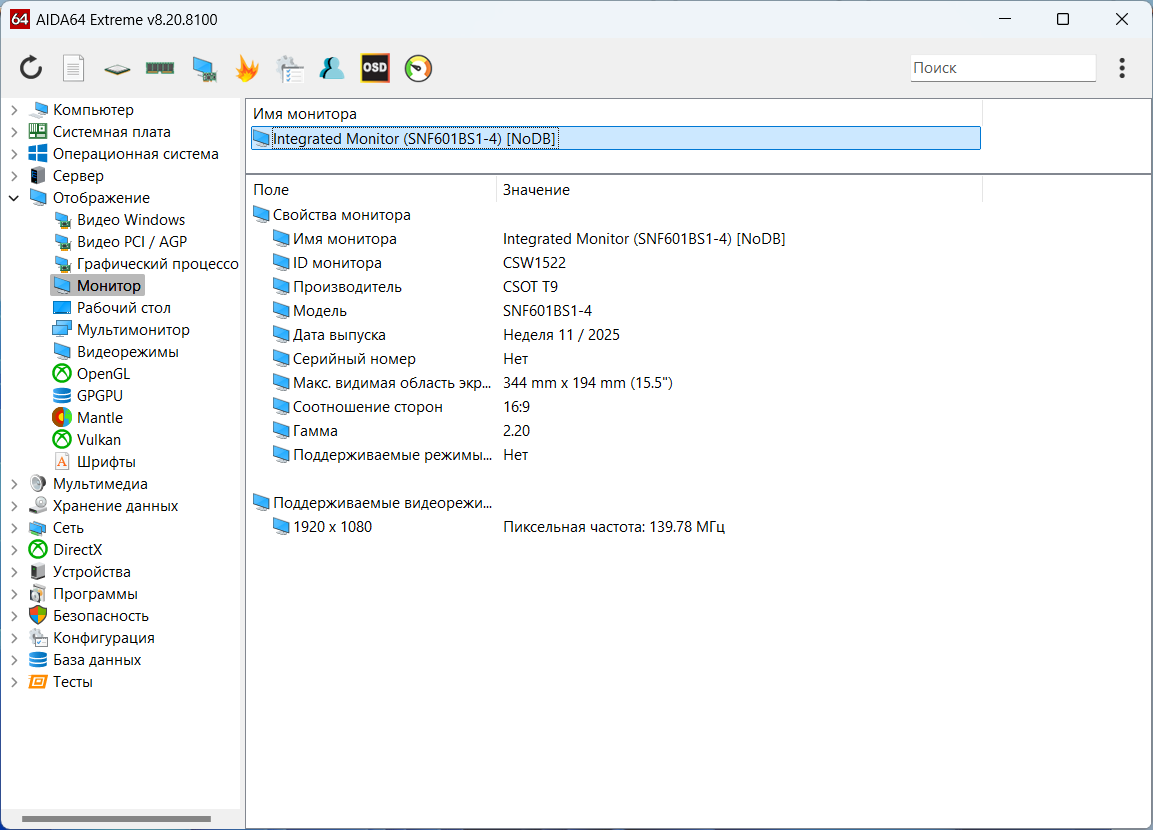
Task: Open the Vulkan tree item
Action: click(x=98, y=440)
